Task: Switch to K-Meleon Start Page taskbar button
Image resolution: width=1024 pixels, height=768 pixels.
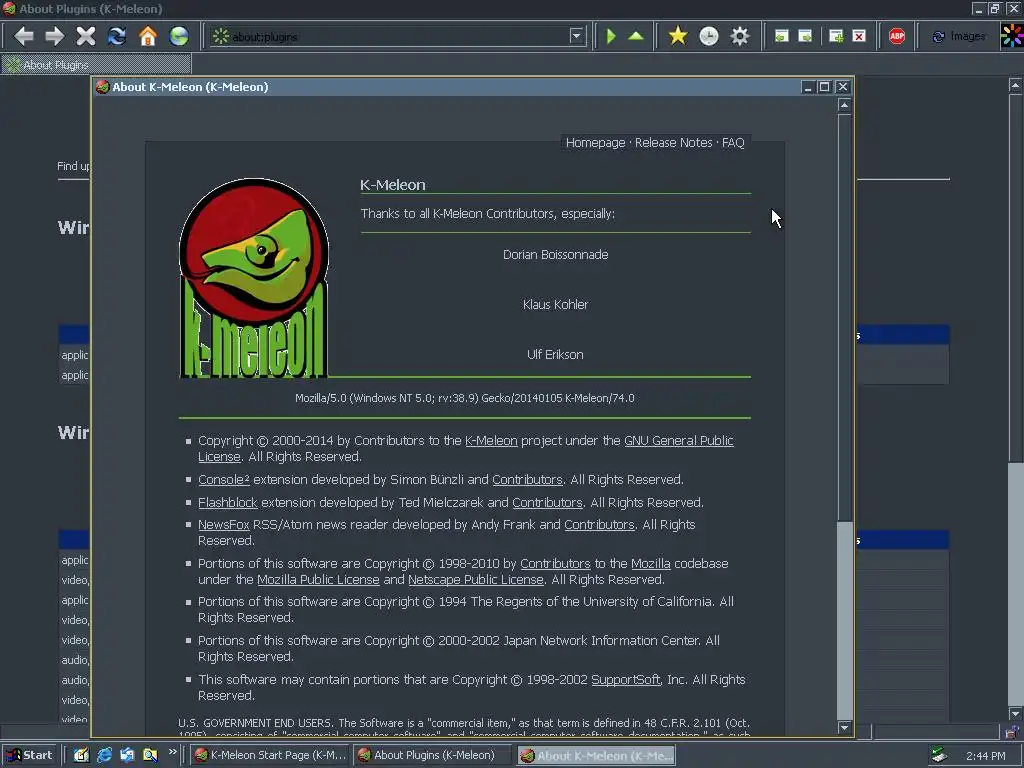Action: (270, 755)
